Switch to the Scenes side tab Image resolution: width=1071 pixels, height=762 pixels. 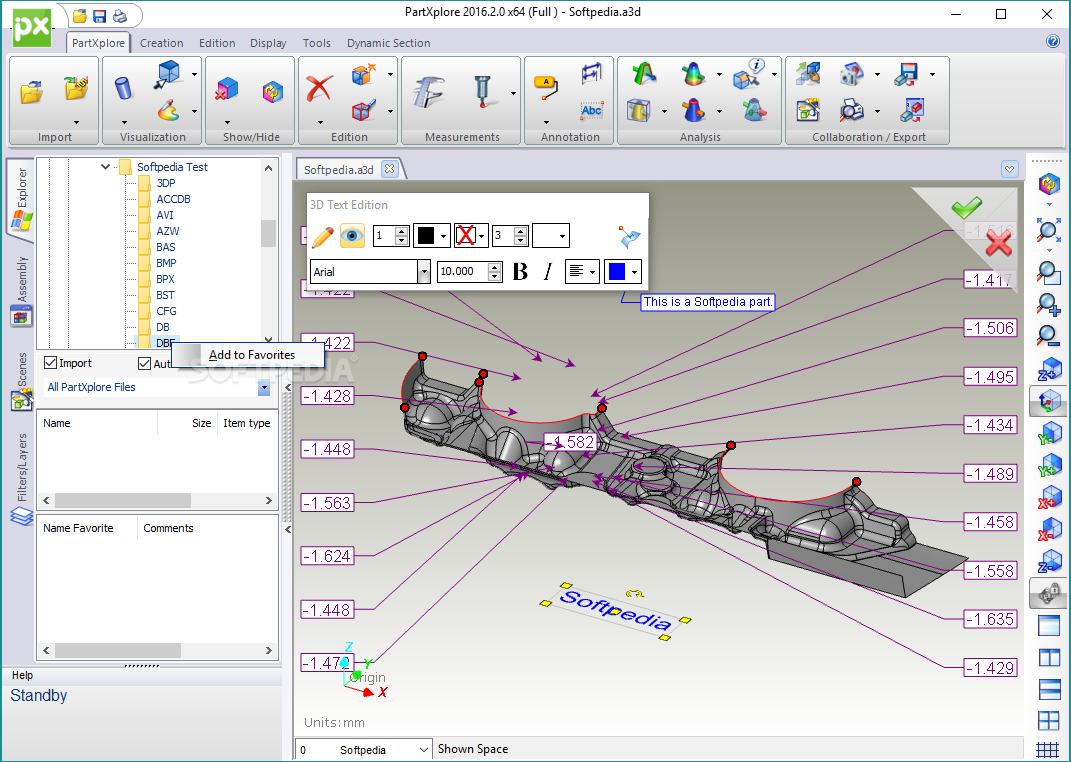[22, 380]
